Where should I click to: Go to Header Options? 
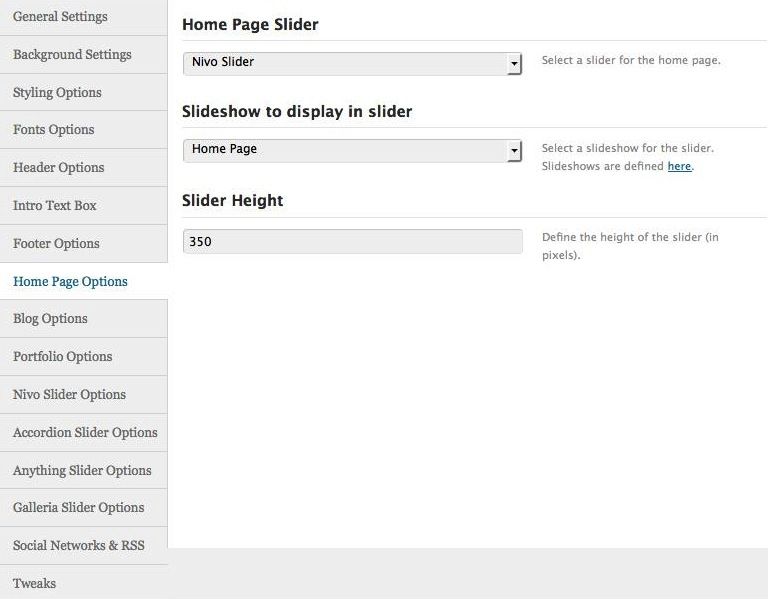coord(58,168)
